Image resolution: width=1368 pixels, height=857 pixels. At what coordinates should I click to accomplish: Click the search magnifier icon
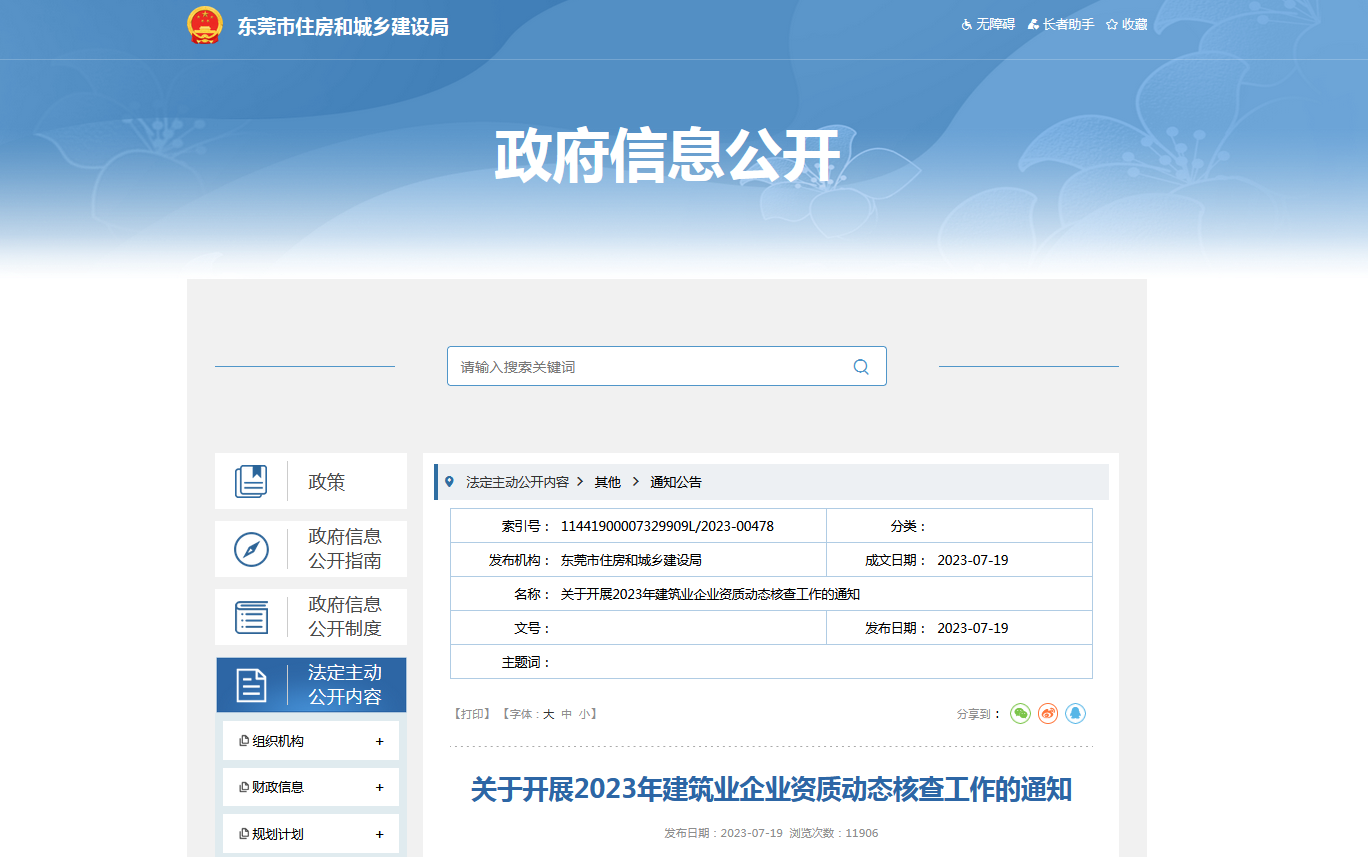click(861, 367)
